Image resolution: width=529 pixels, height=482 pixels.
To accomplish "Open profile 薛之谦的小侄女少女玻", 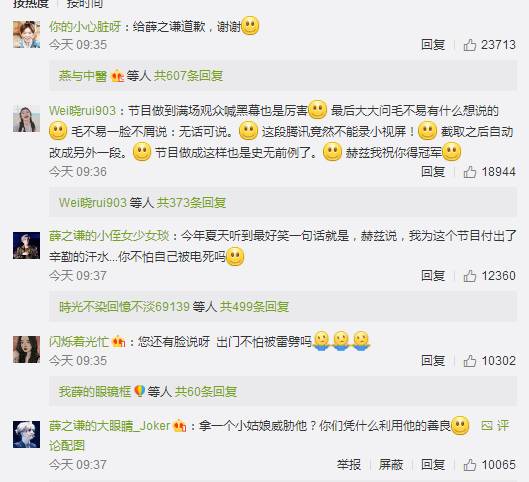I will 109,236.
